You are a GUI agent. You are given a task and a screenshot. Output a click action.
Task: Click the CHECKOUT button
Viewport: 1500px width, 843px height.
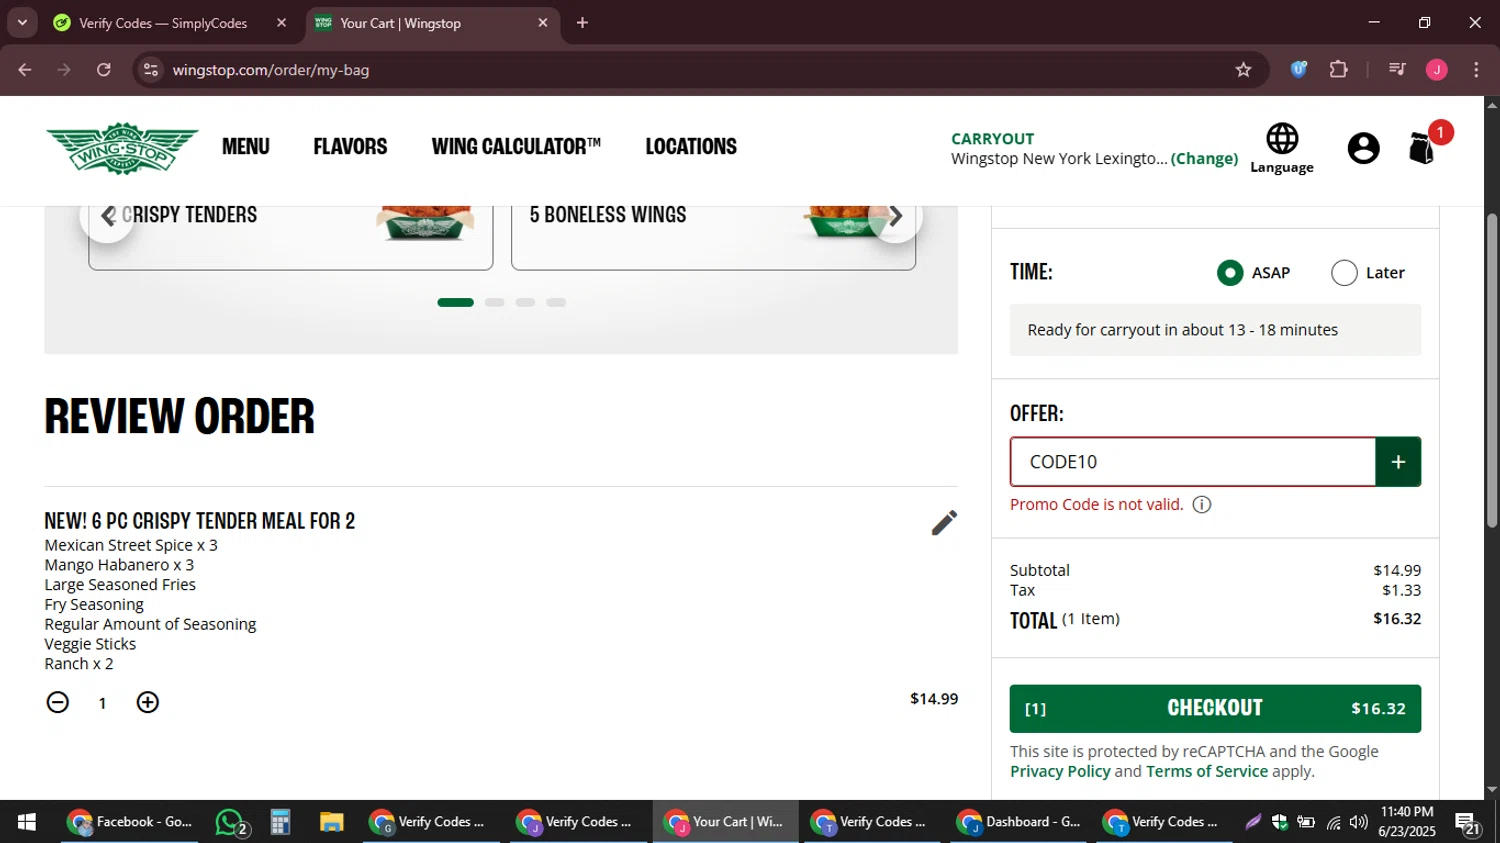click(x=1215, y=709)
